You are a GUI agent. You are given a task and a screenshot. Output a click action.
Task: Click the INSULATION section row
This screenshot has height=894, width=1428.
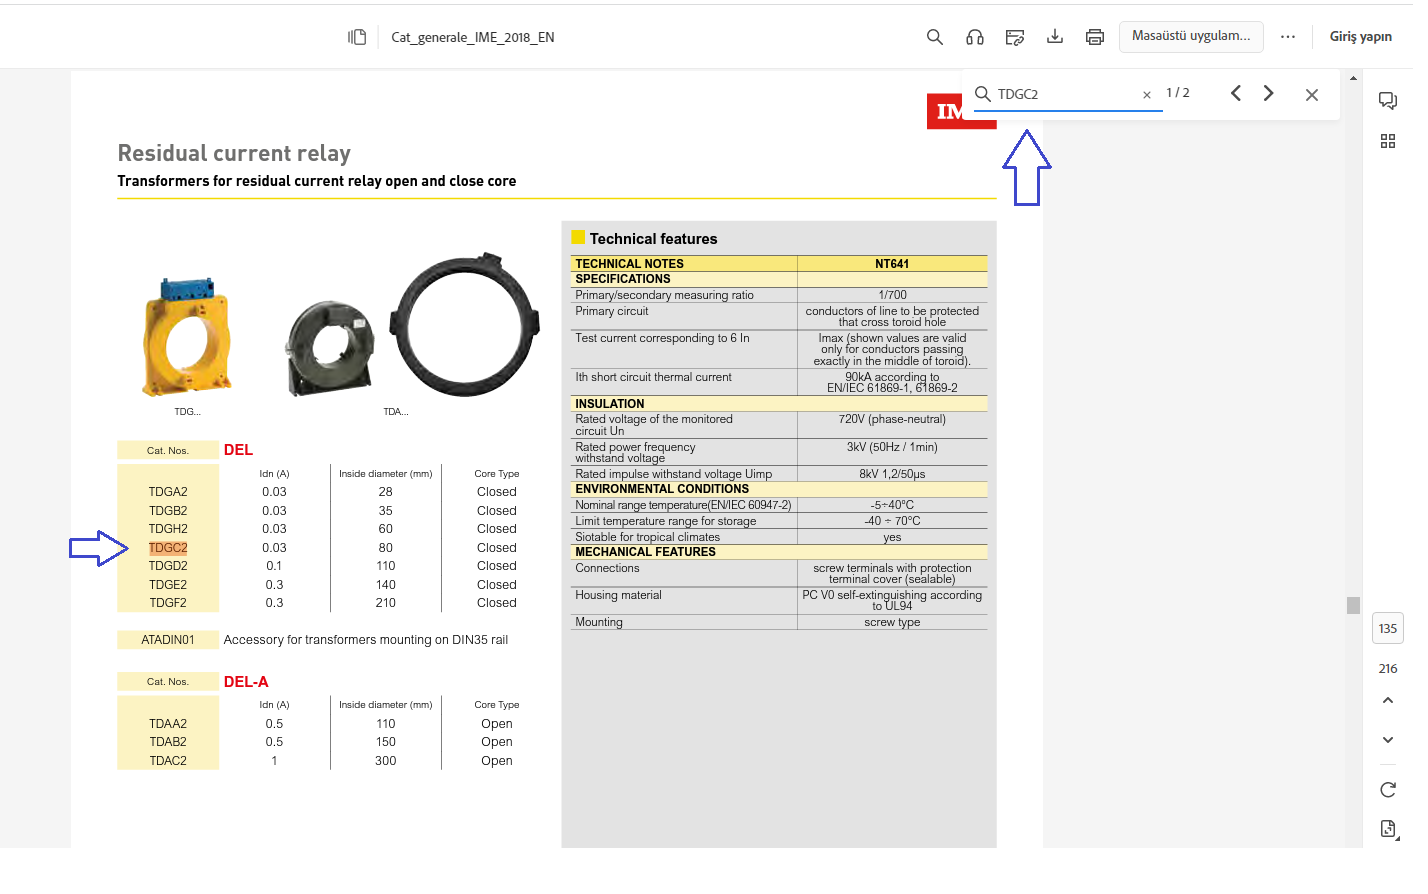click(779, 404)
